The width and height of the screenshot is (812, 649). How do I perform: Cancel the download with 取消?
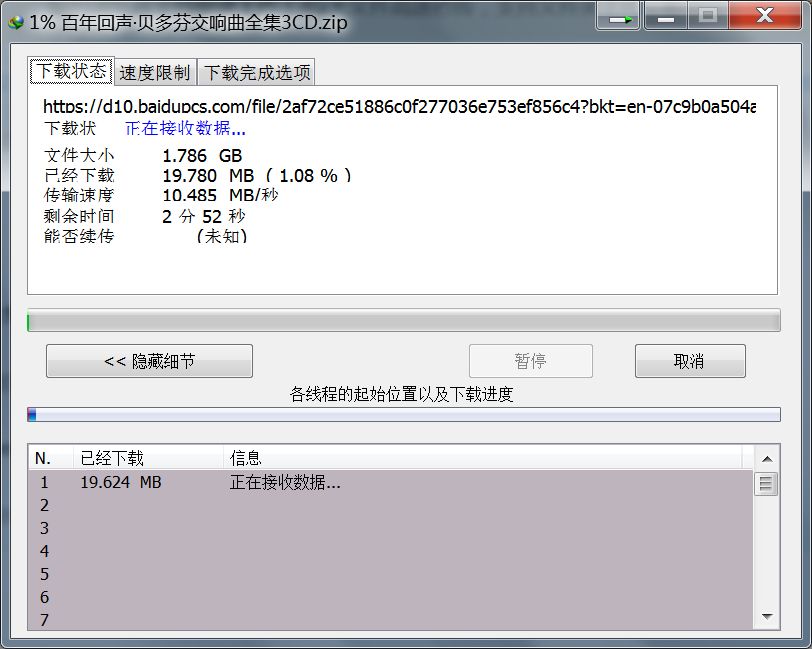click(x=689, y=361)
